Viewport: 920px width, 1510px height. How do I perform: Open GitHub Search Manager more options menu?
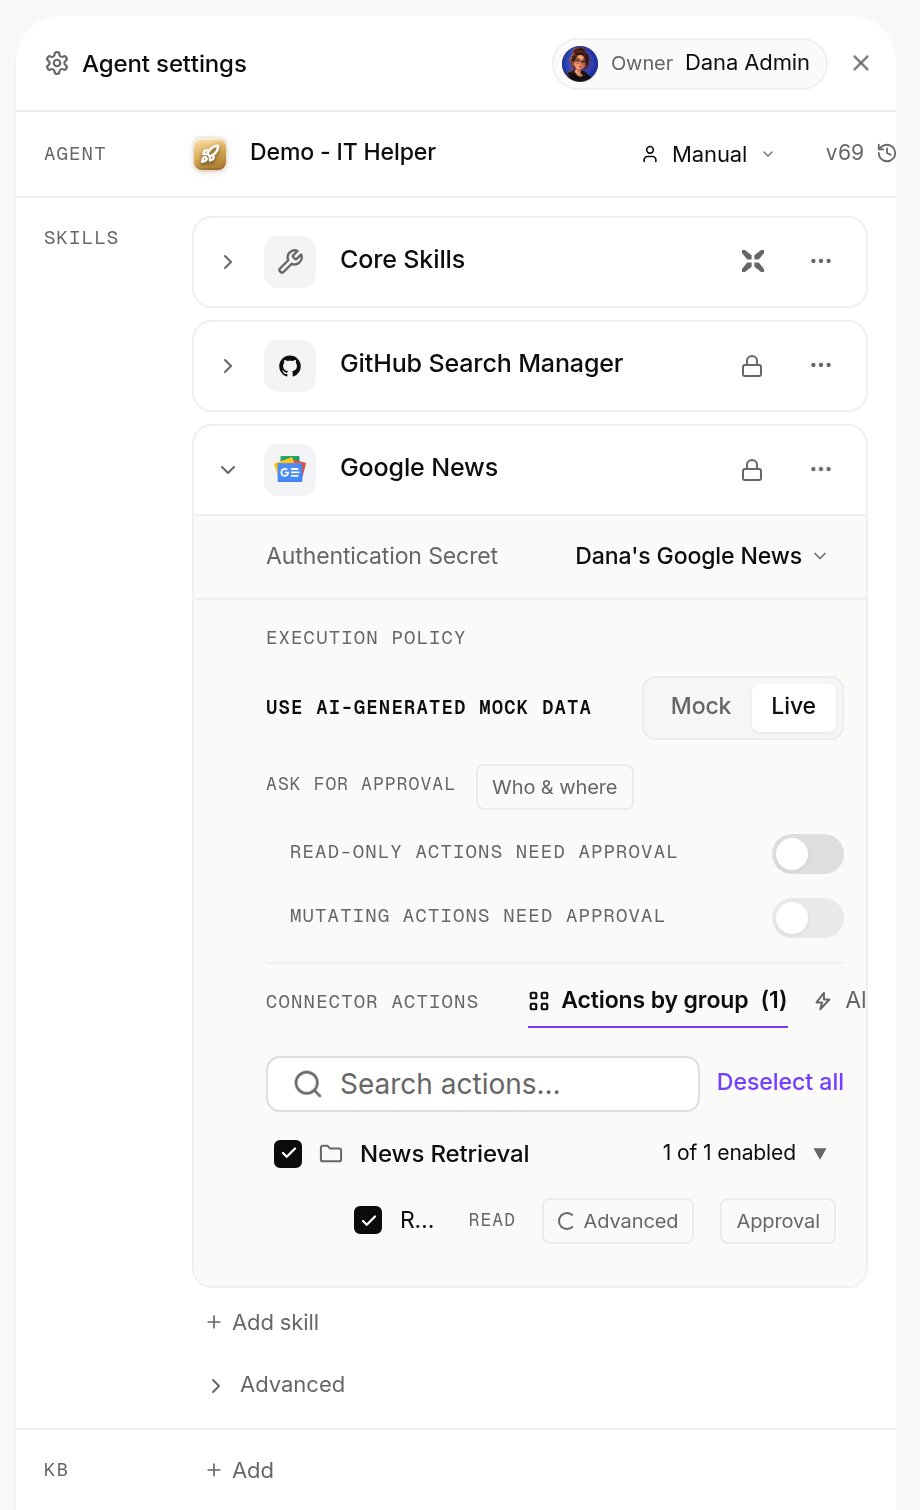click(821, 365)
